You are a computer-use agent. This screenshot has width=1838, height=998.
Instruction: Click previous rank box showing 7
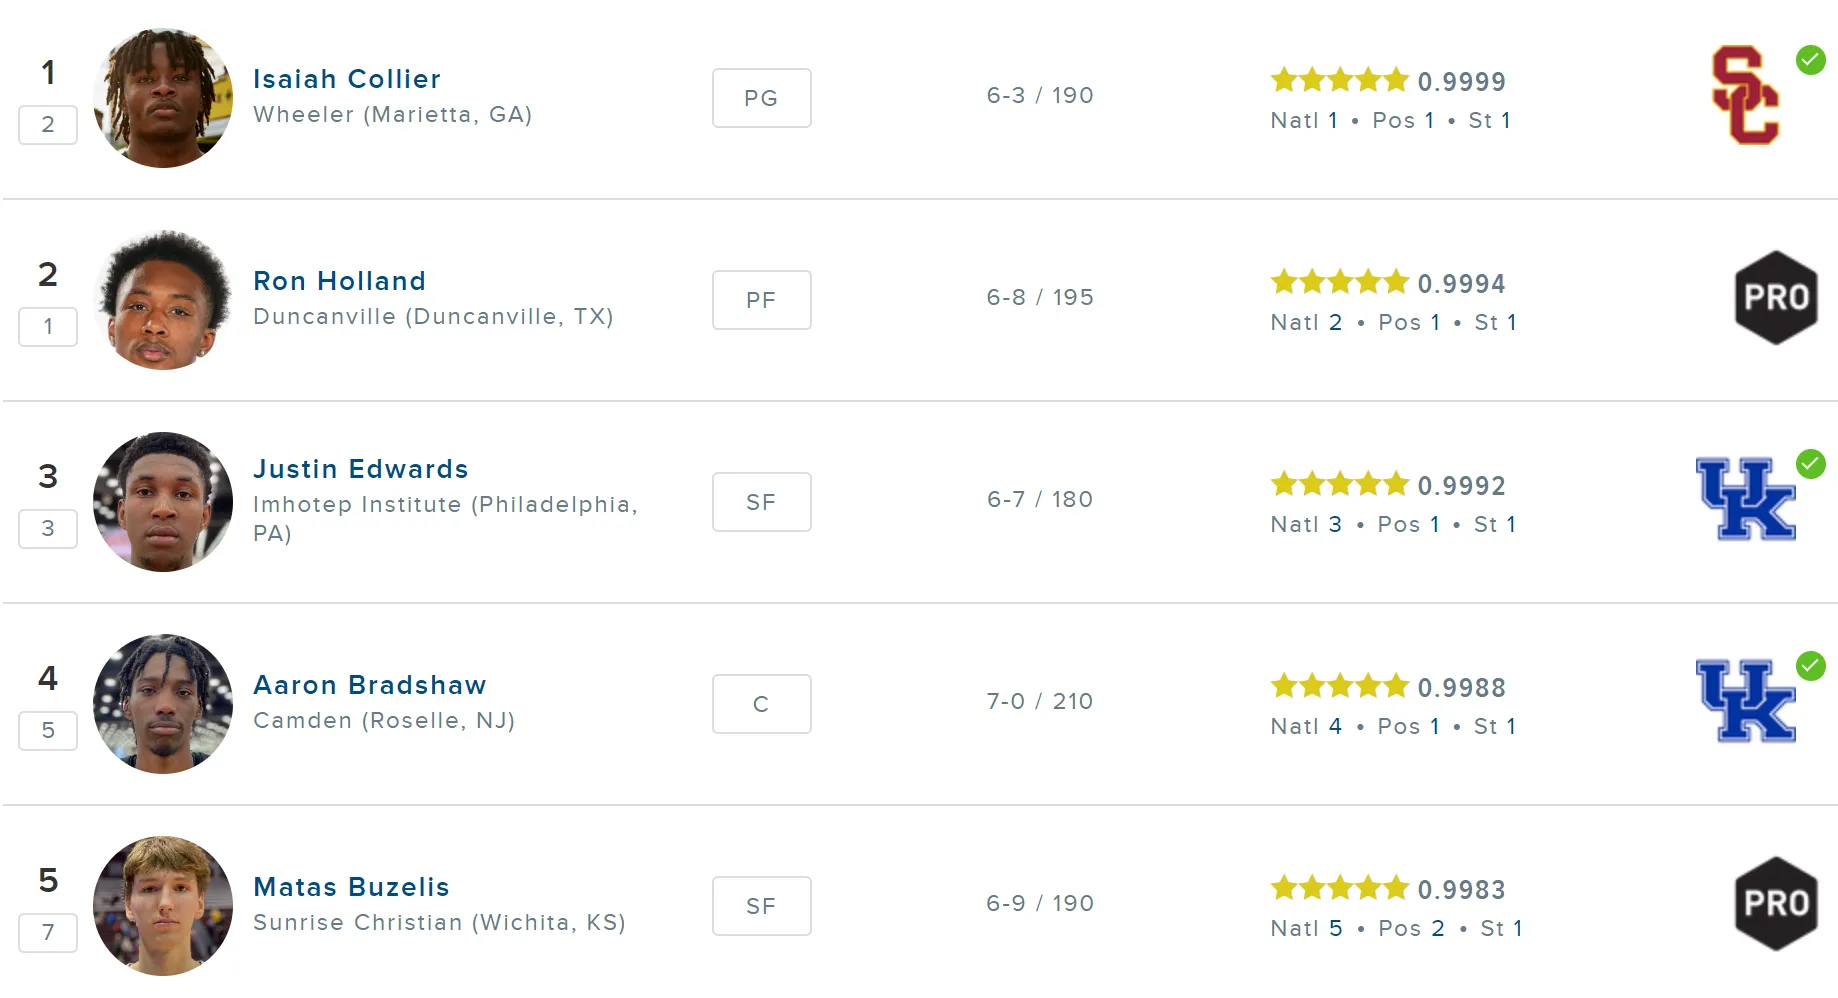click(x=48, y=933)
